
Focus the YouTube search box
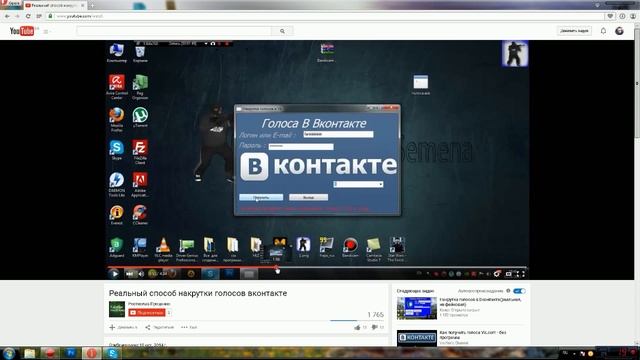coord(174,31)
